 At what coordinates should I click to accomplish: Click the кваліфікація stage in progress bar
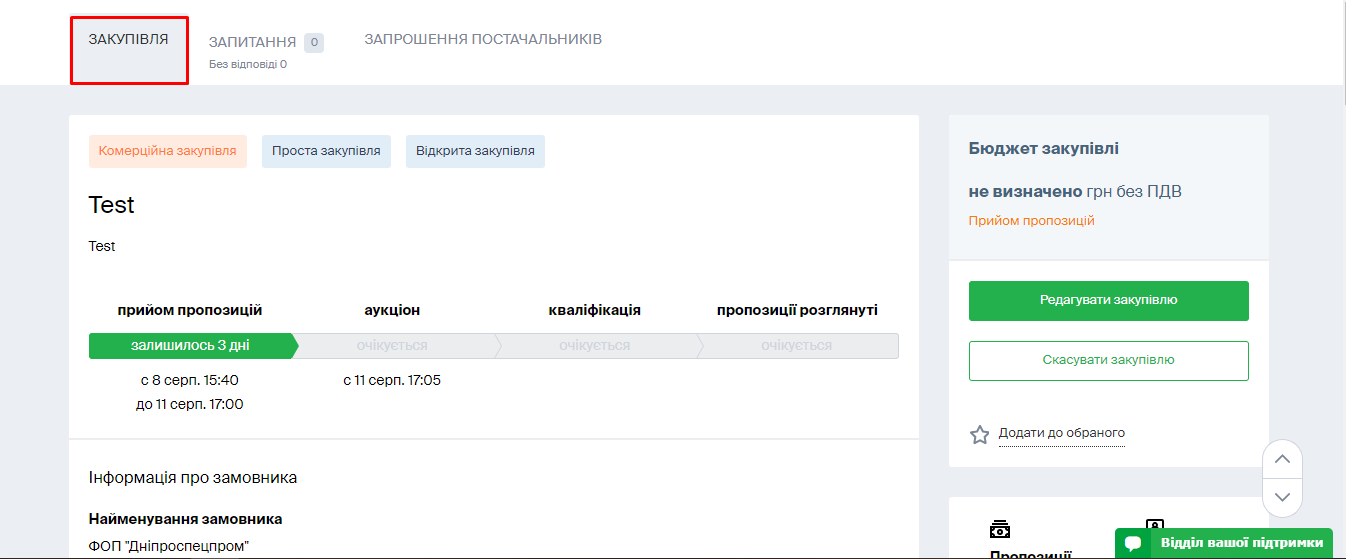tap(595, 346)
